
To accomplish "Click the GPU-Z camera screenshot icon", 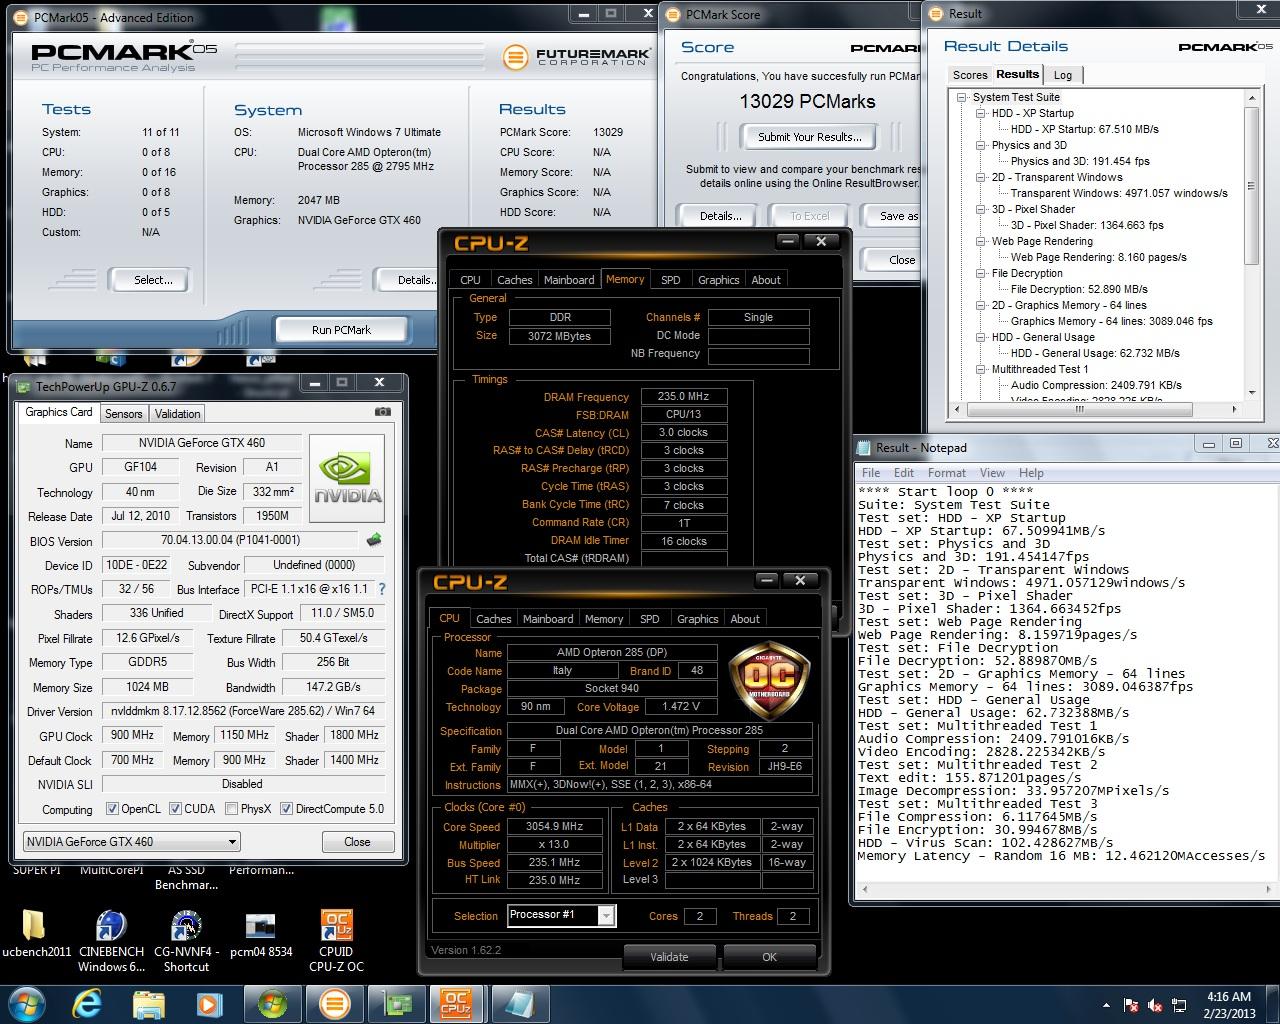I will pyautogui.click(x=382, y=412).
